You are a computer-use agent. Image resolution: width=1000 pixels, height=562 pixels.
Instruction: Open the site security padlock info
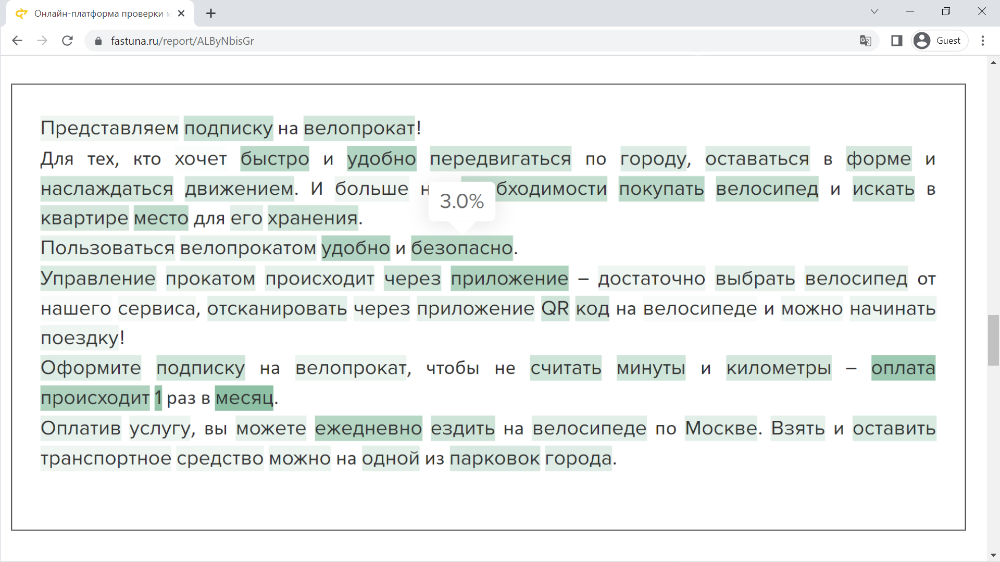[98, 41]
